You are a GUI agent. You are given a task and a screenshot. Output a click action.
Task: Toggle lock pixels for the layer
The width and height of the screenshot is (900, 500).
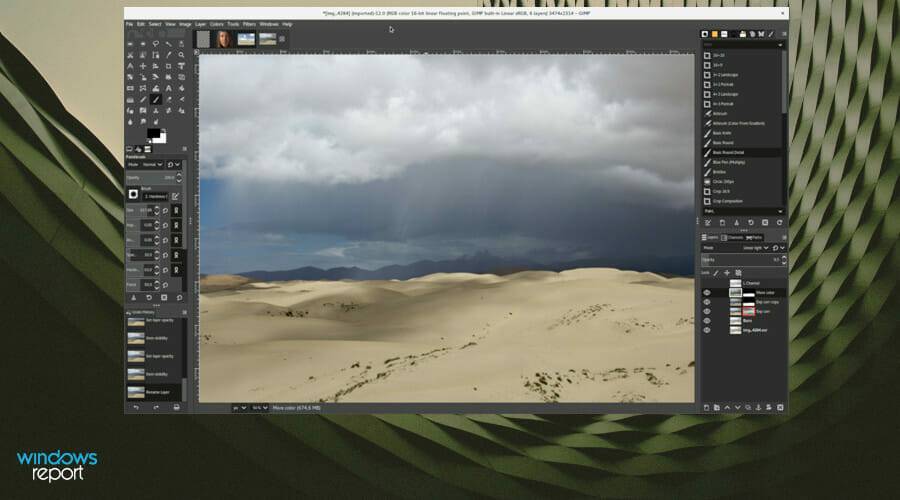716,273
